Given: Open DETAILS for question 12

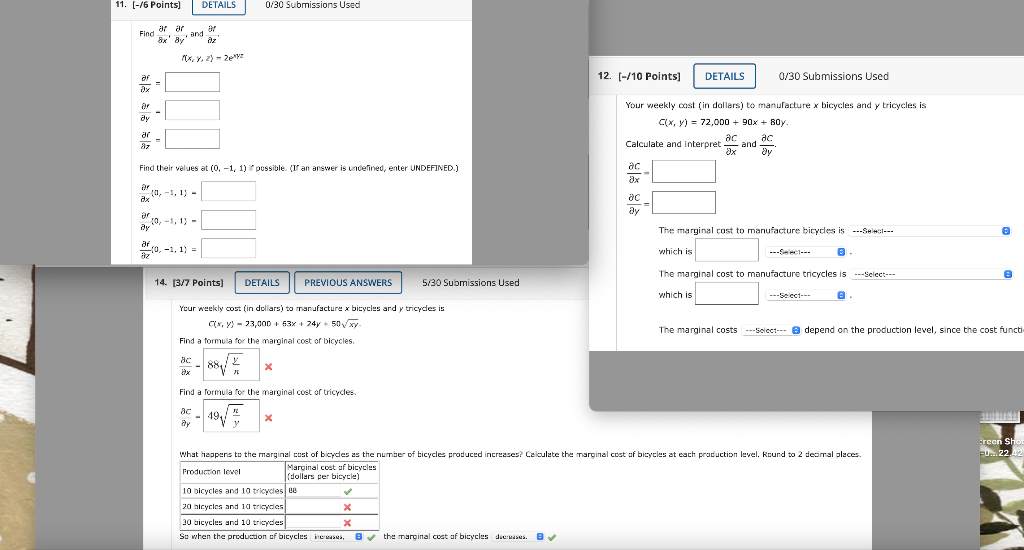Looking at the screenshot, I should point(724,76).
